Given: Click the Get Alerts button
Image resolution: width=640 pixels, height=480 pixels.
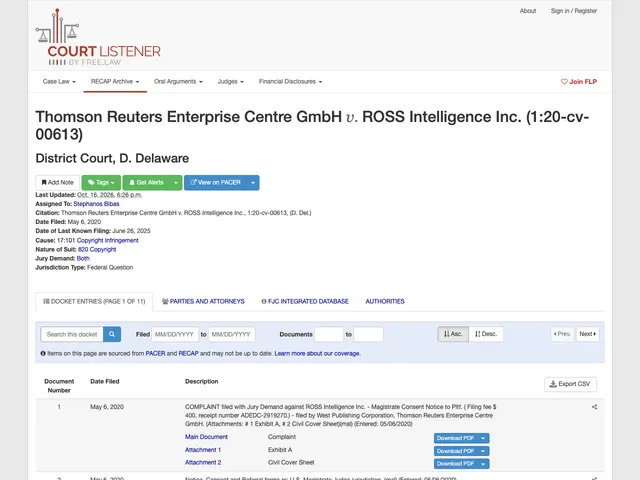Looking at the screenshot, I should click(x=146, y=182).
